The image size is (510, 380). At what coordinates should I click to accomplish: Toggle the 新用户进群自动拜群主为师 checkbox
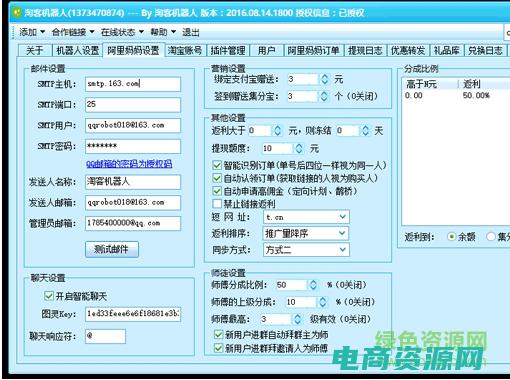pyautogui.click(x=218, y=334)
